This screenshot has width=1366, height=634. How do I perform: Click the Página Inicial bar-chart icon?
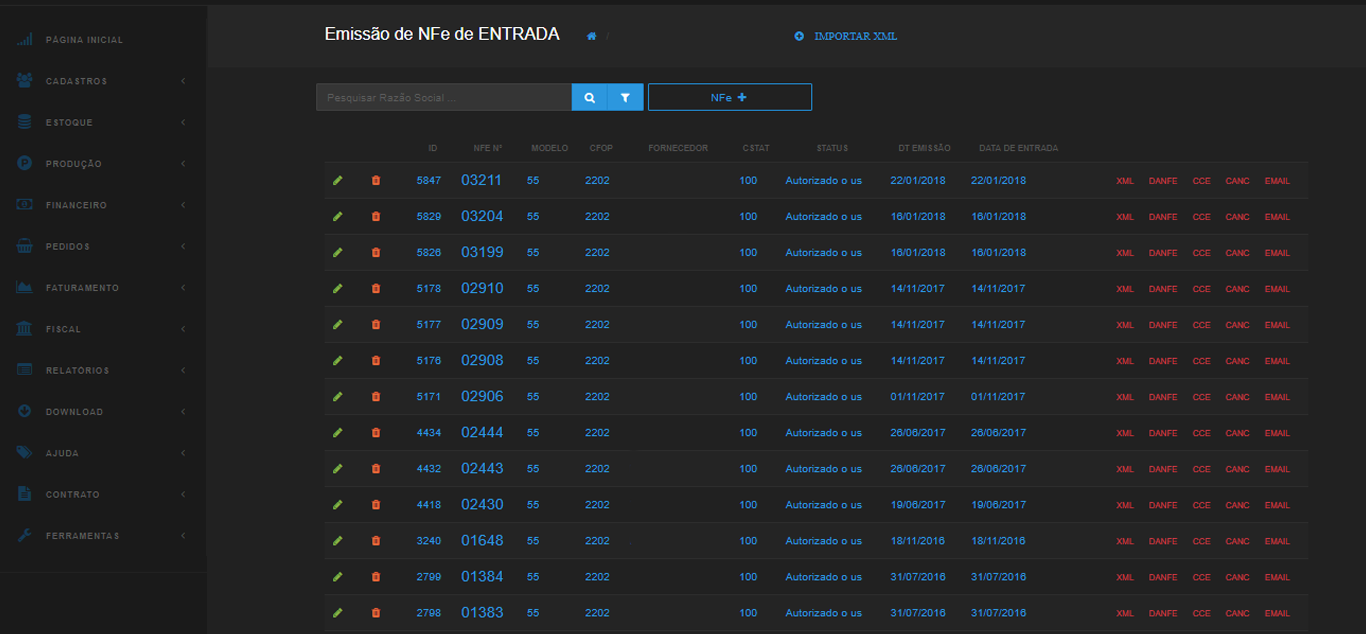tap(25, 40)
